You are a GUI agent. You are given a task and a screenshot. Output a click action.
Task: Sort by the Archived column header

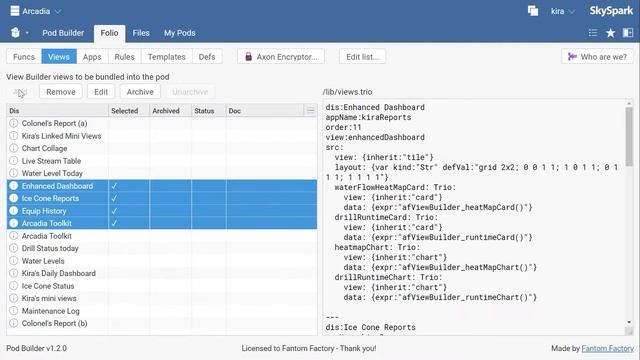click(171, 111)
